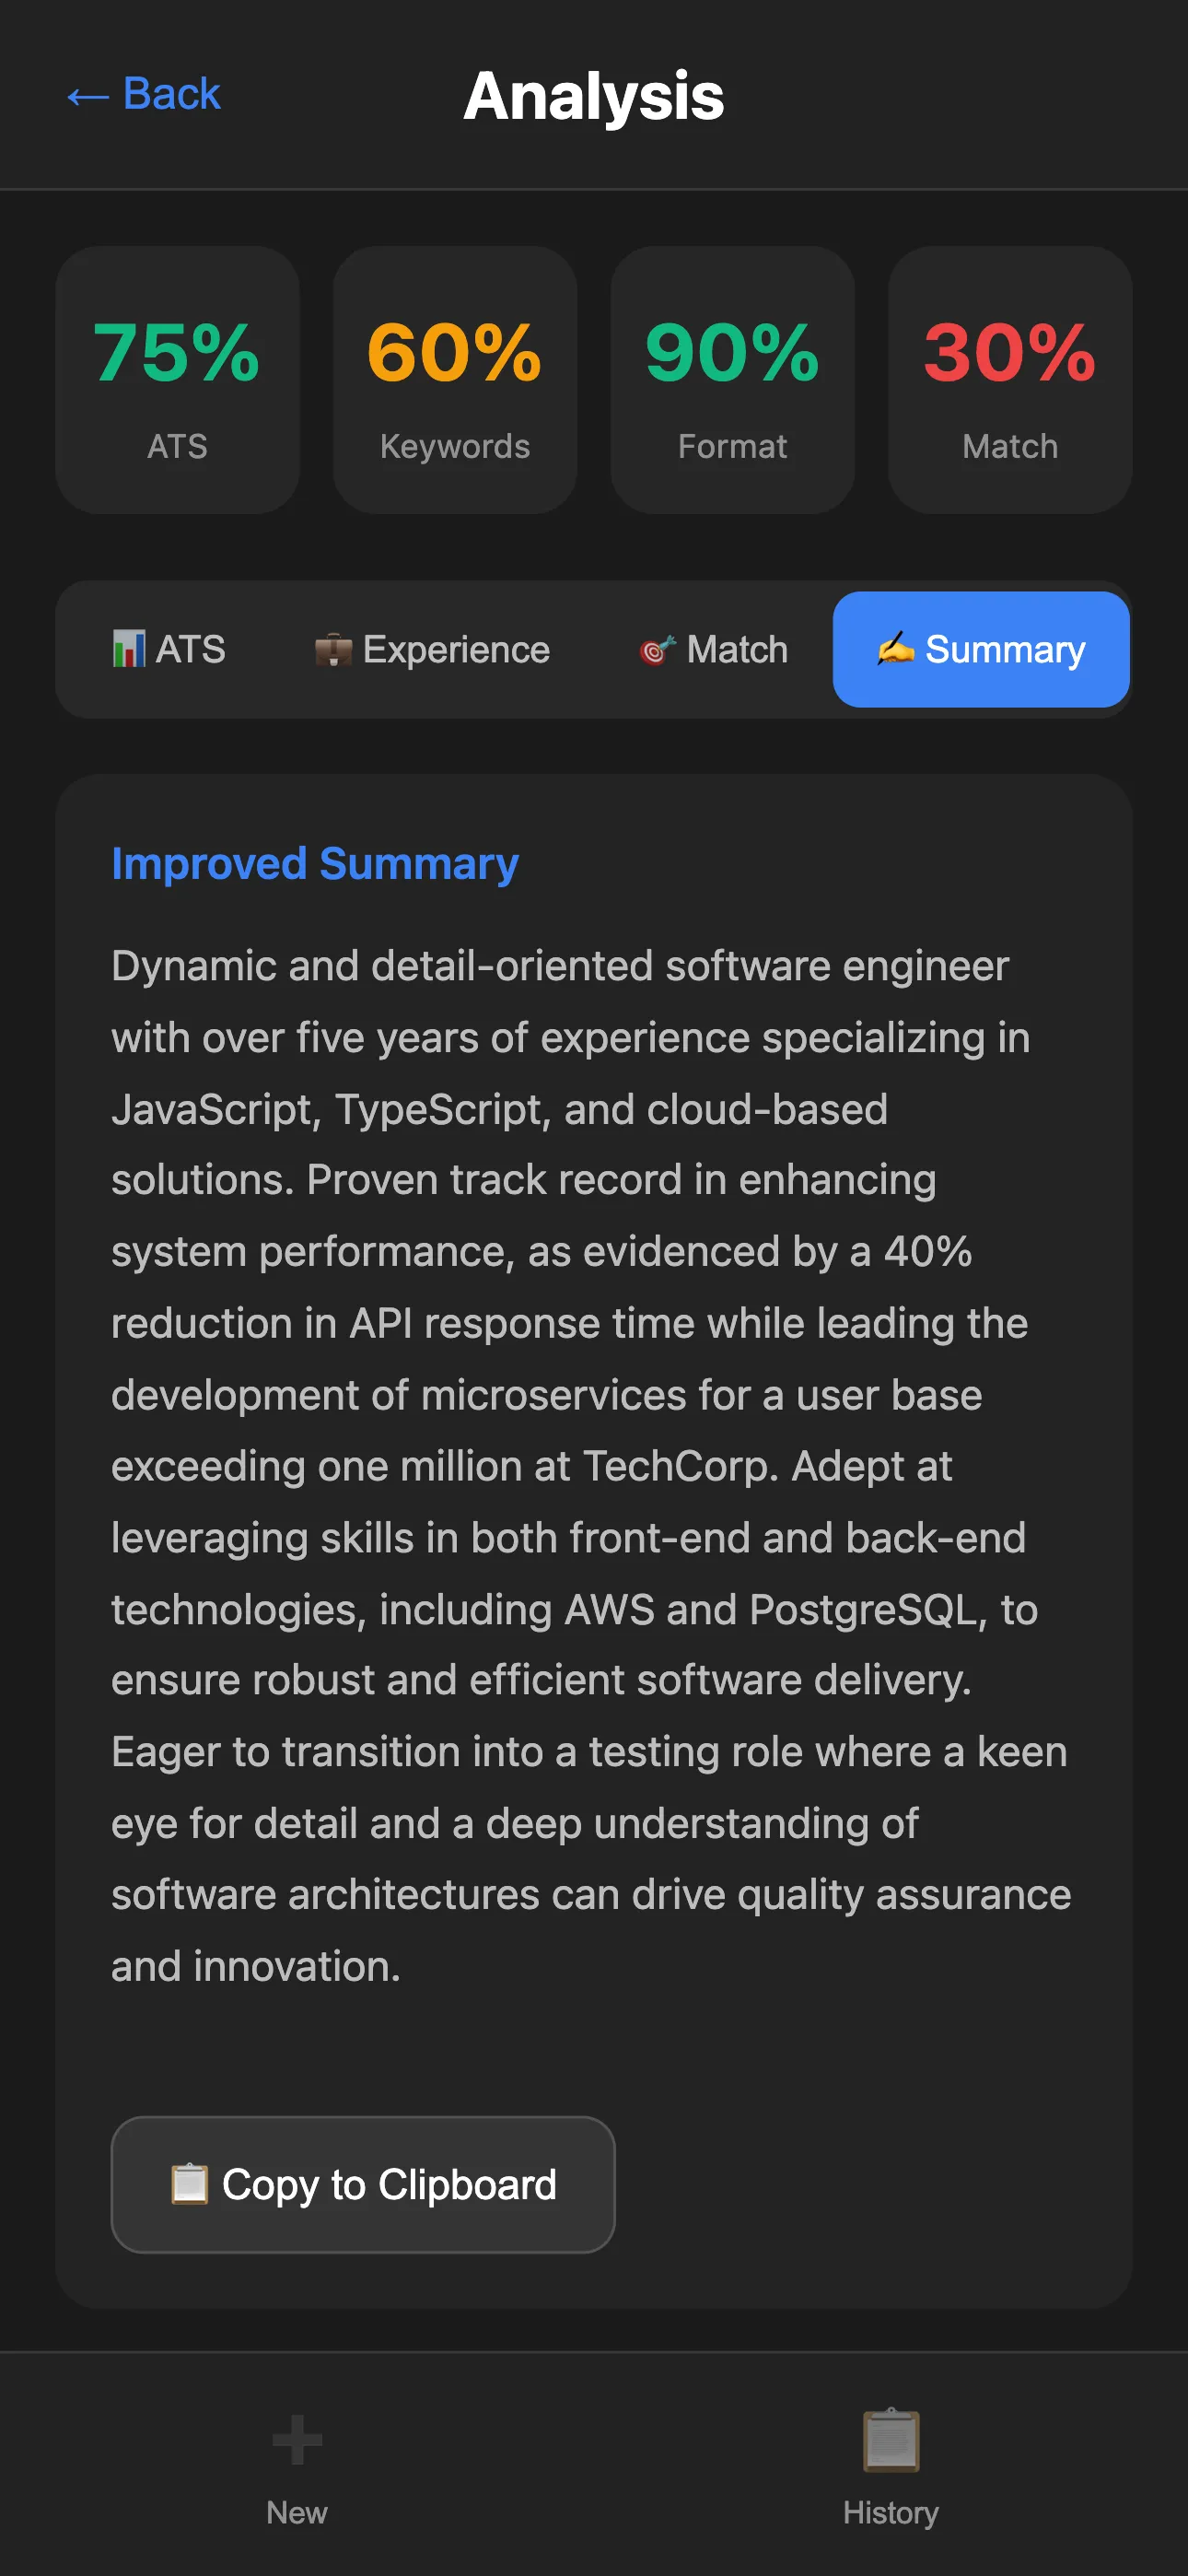The image size is (1188, 2576).
Task: Click the briefcase icon on Experience tab
Action: click(333, 650)
